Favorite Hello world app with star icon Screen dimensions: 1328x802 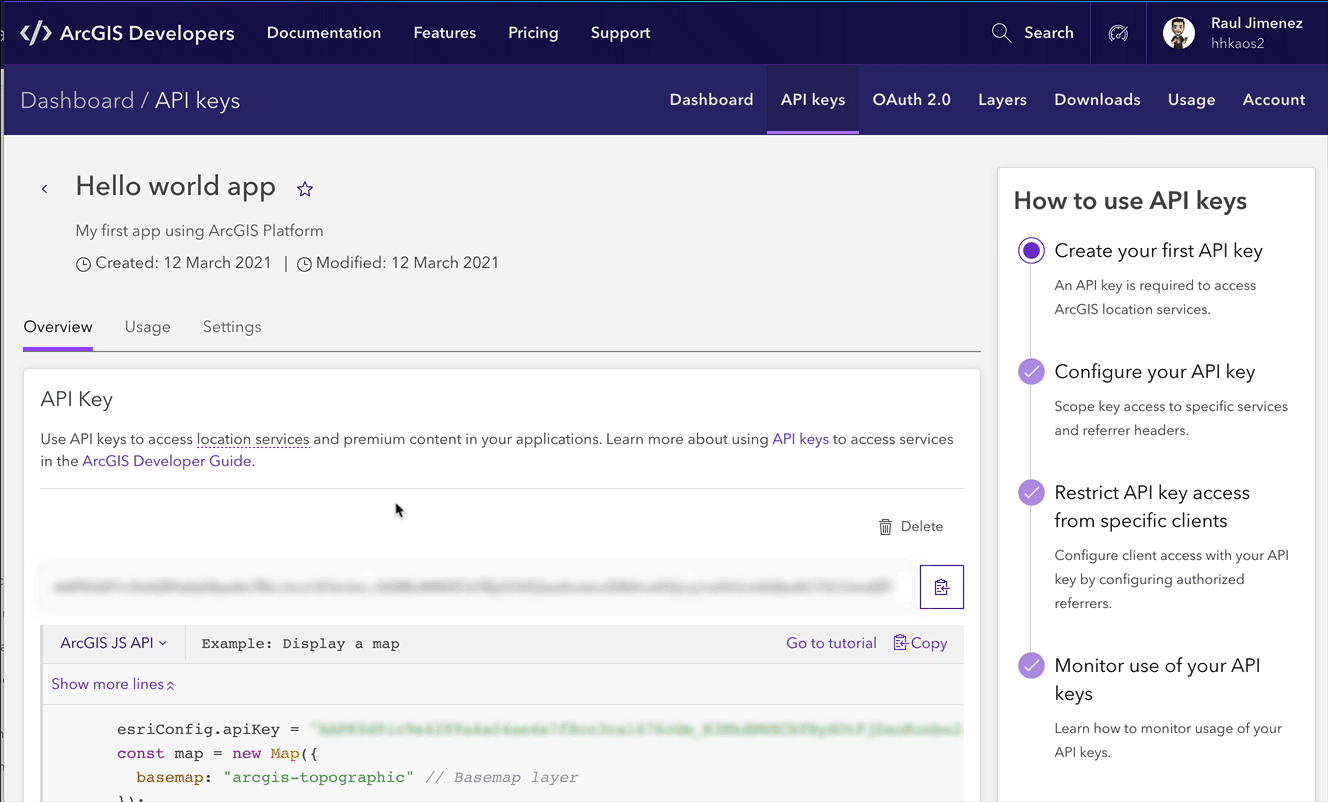[x=305, y=189]
